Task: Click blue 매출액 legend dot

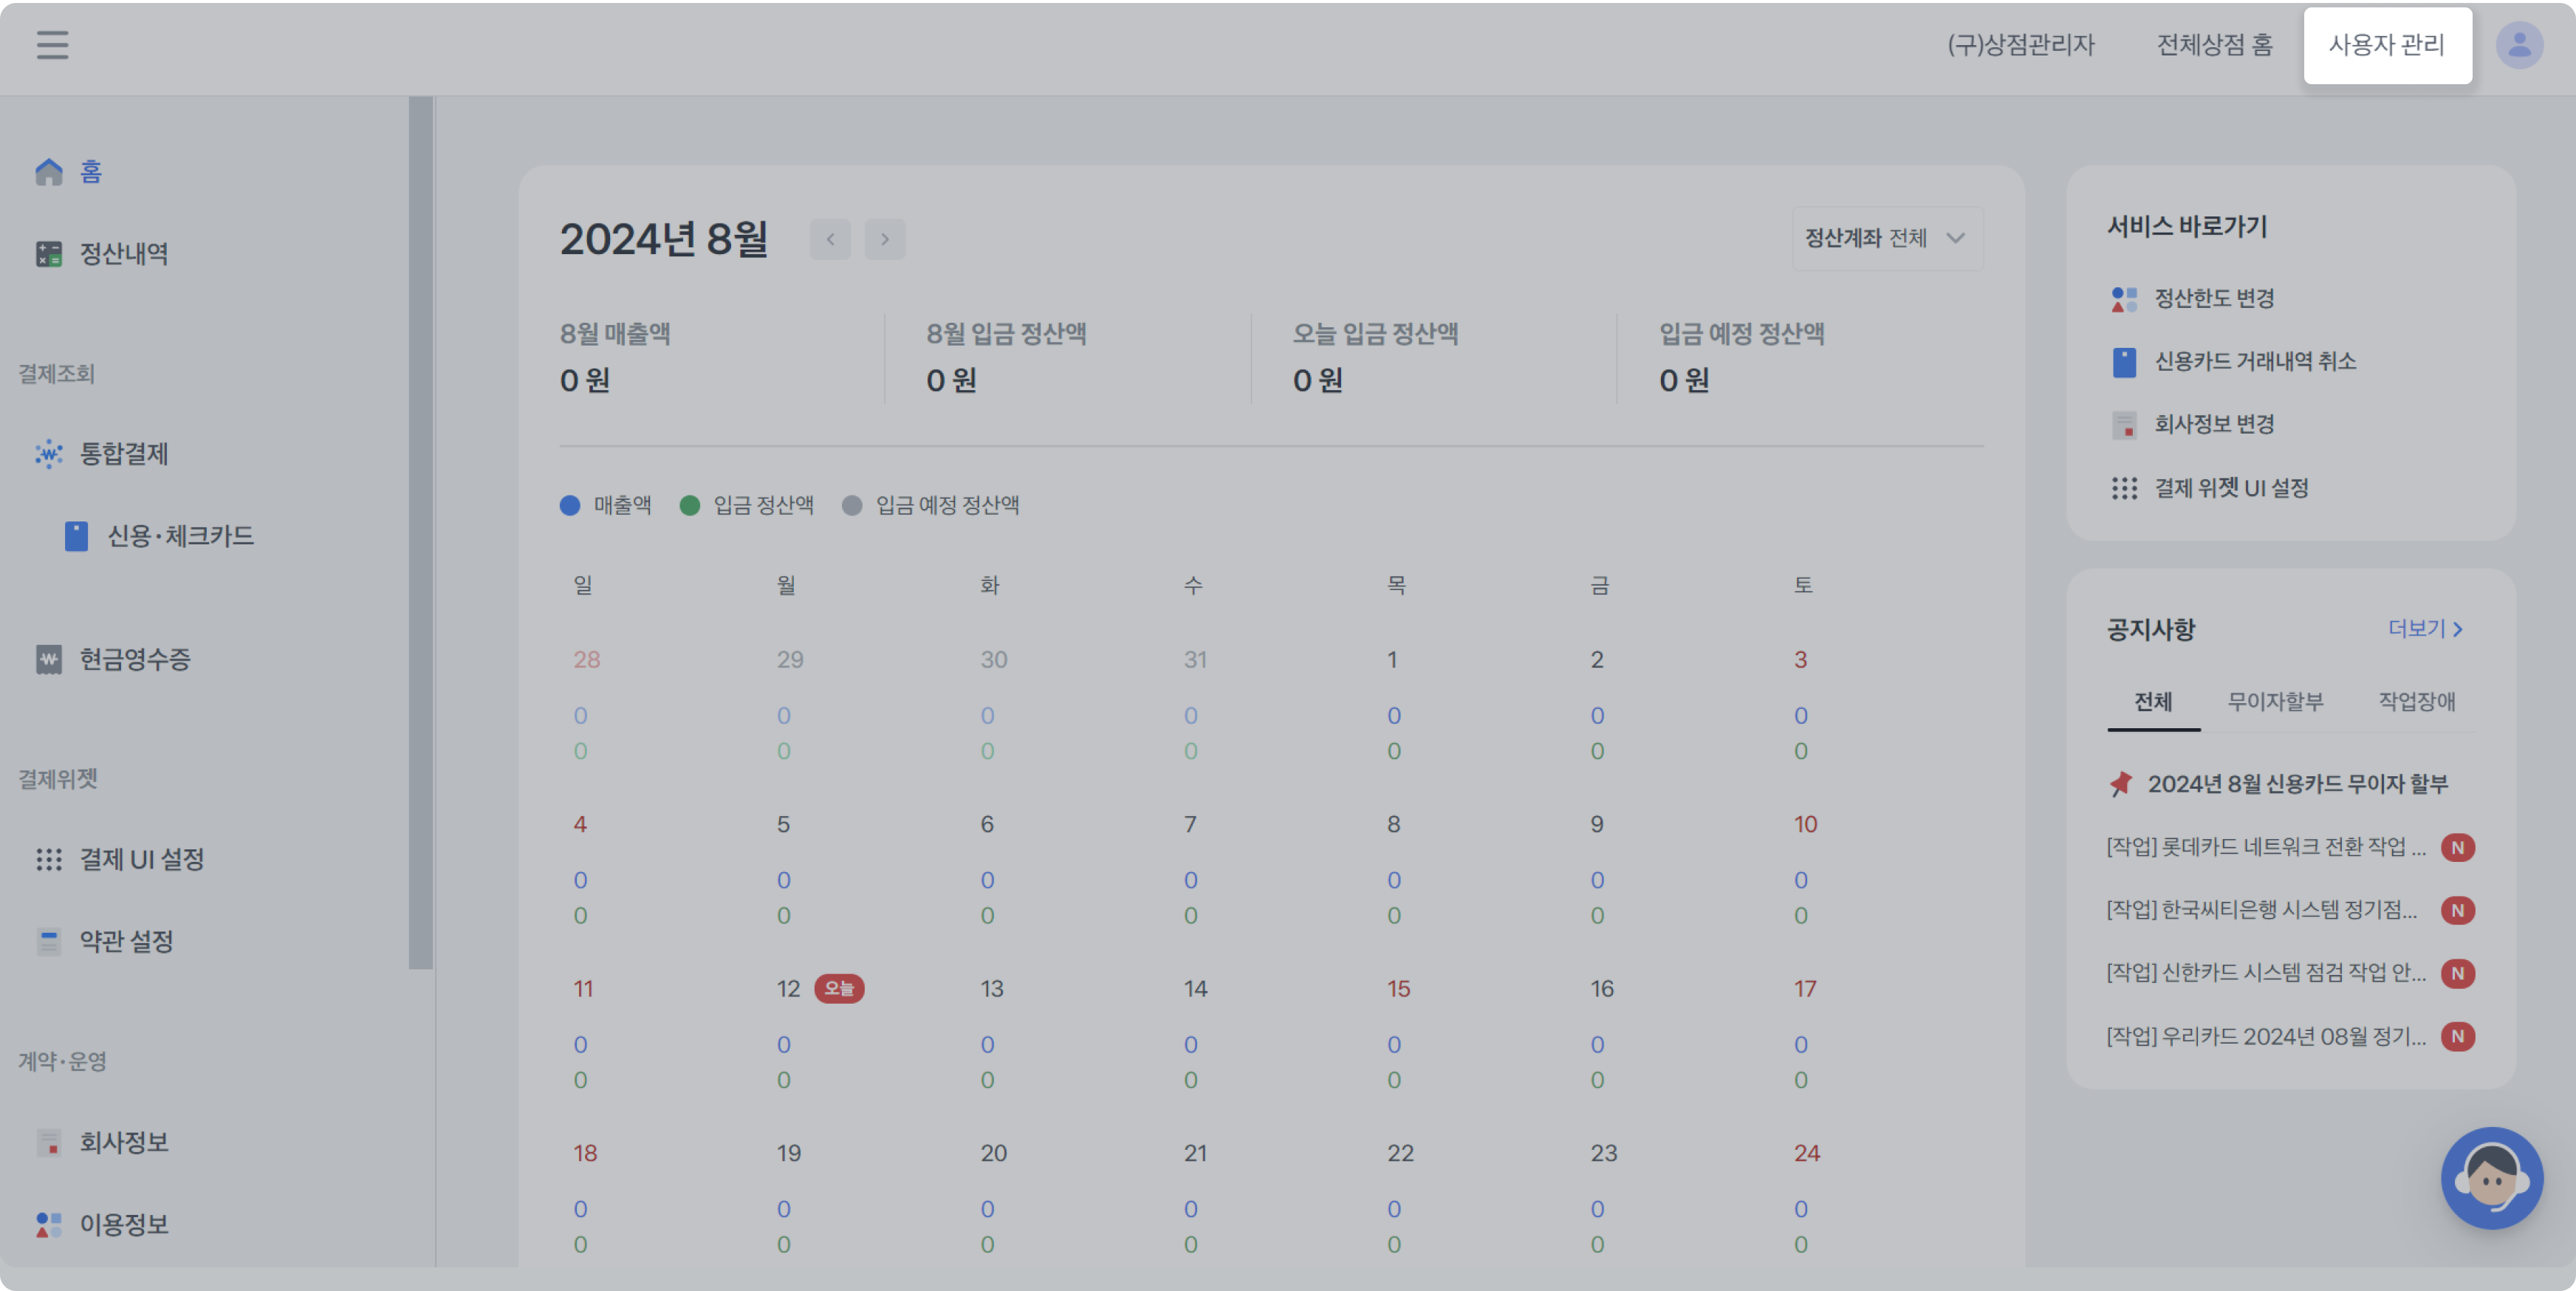Action: point(570,505)
